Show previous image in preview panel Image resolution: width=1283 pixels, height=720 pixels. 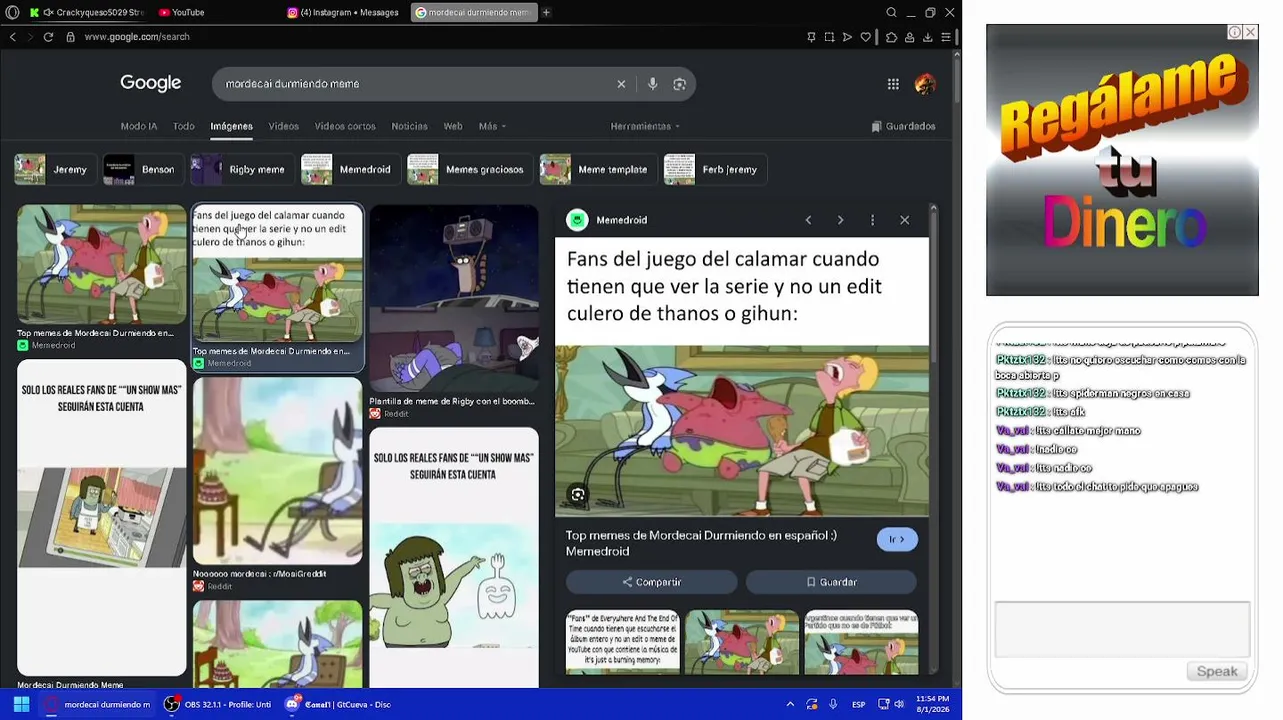[808, 220]
